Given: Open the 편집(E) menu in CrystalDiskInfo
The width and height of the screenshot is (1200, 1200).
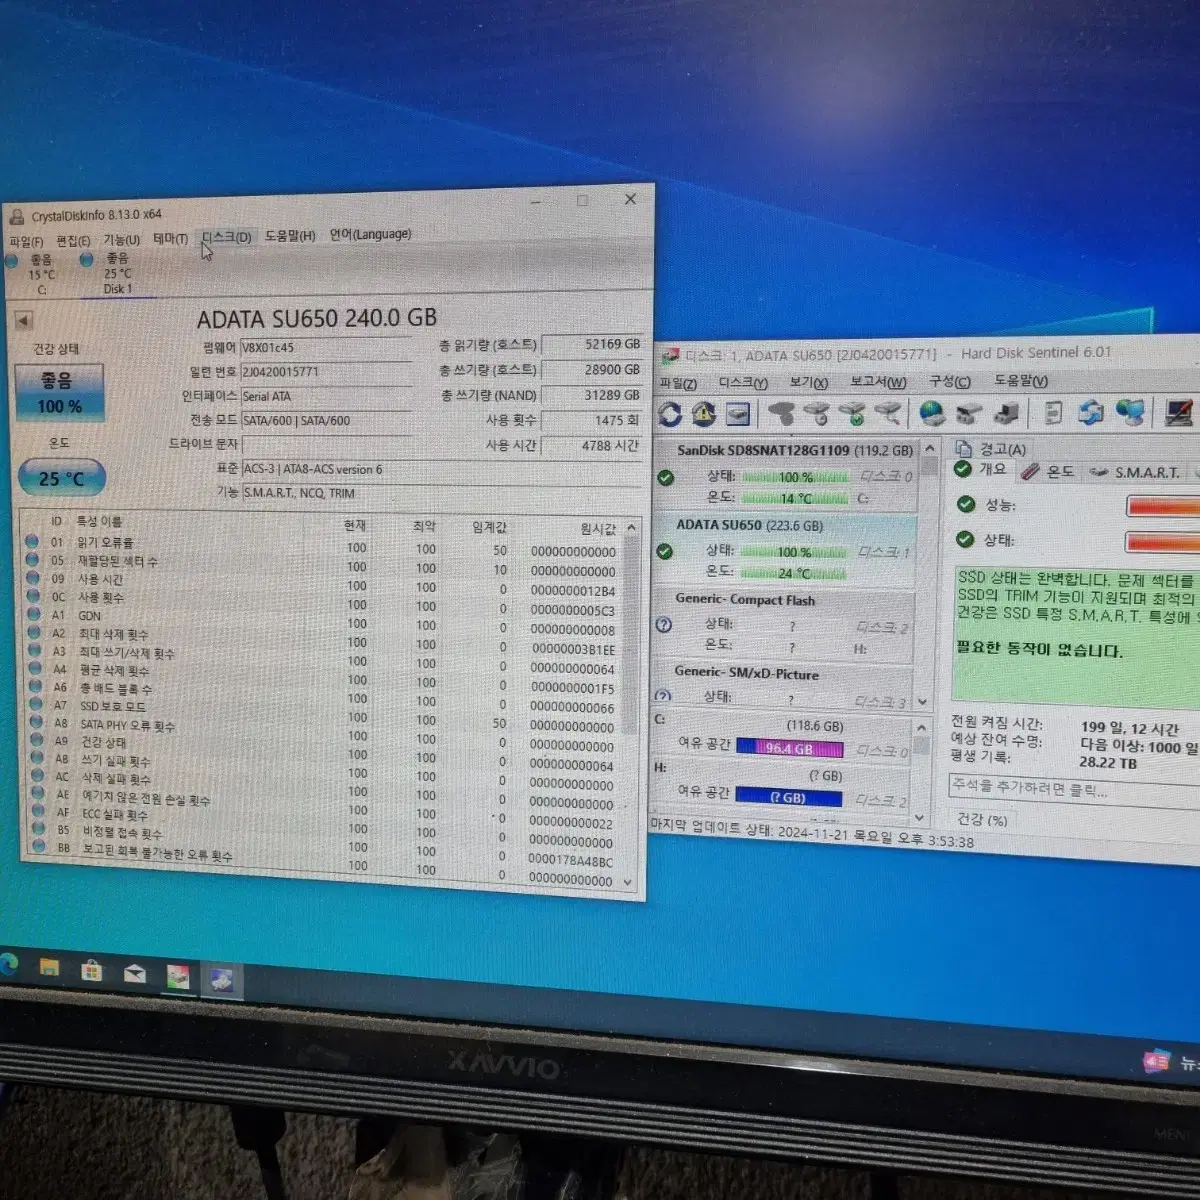Looking at the screenshot, I should [x=73, y=241].
